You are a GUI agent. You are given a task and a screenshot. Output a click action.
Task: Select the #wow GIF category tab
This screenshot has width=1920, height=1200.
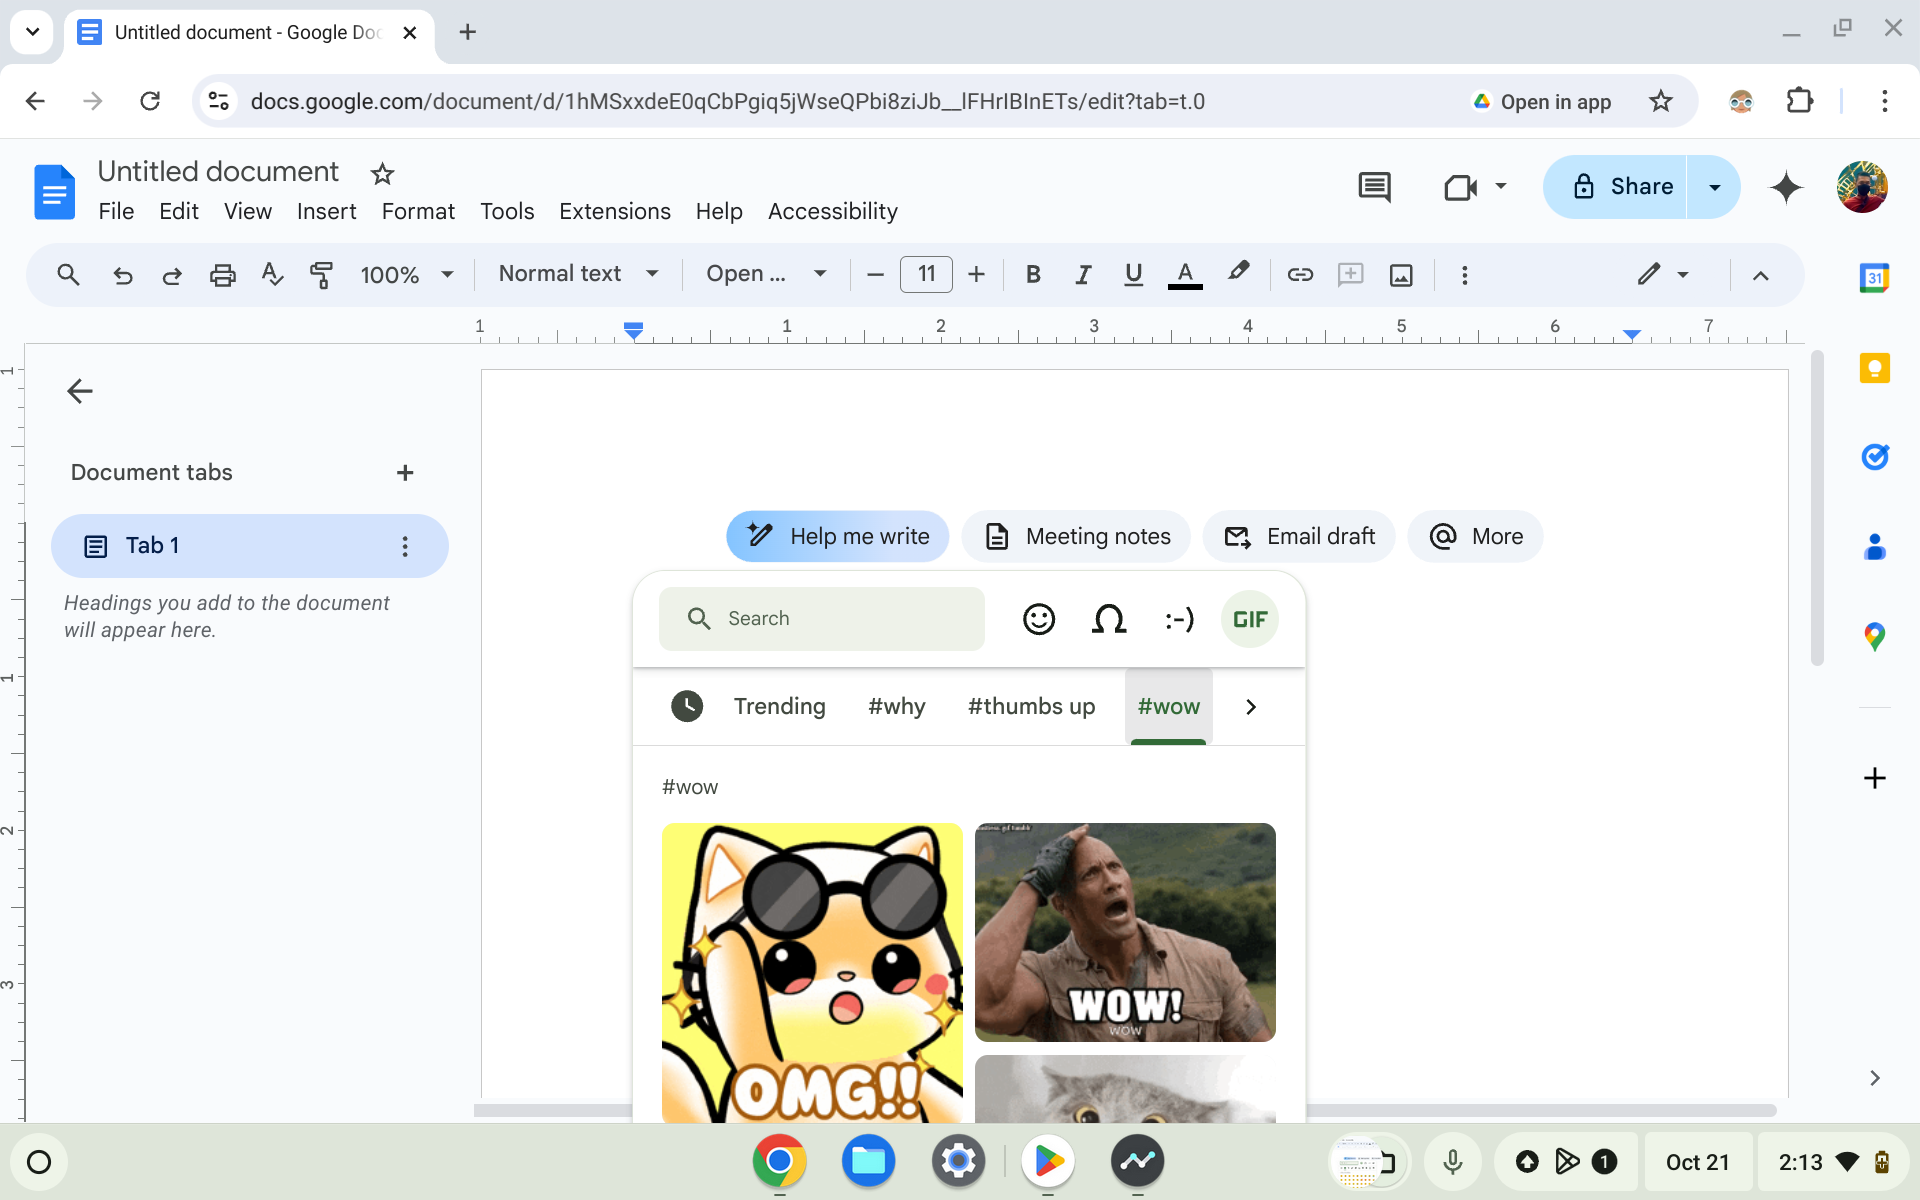(1168, 706)
